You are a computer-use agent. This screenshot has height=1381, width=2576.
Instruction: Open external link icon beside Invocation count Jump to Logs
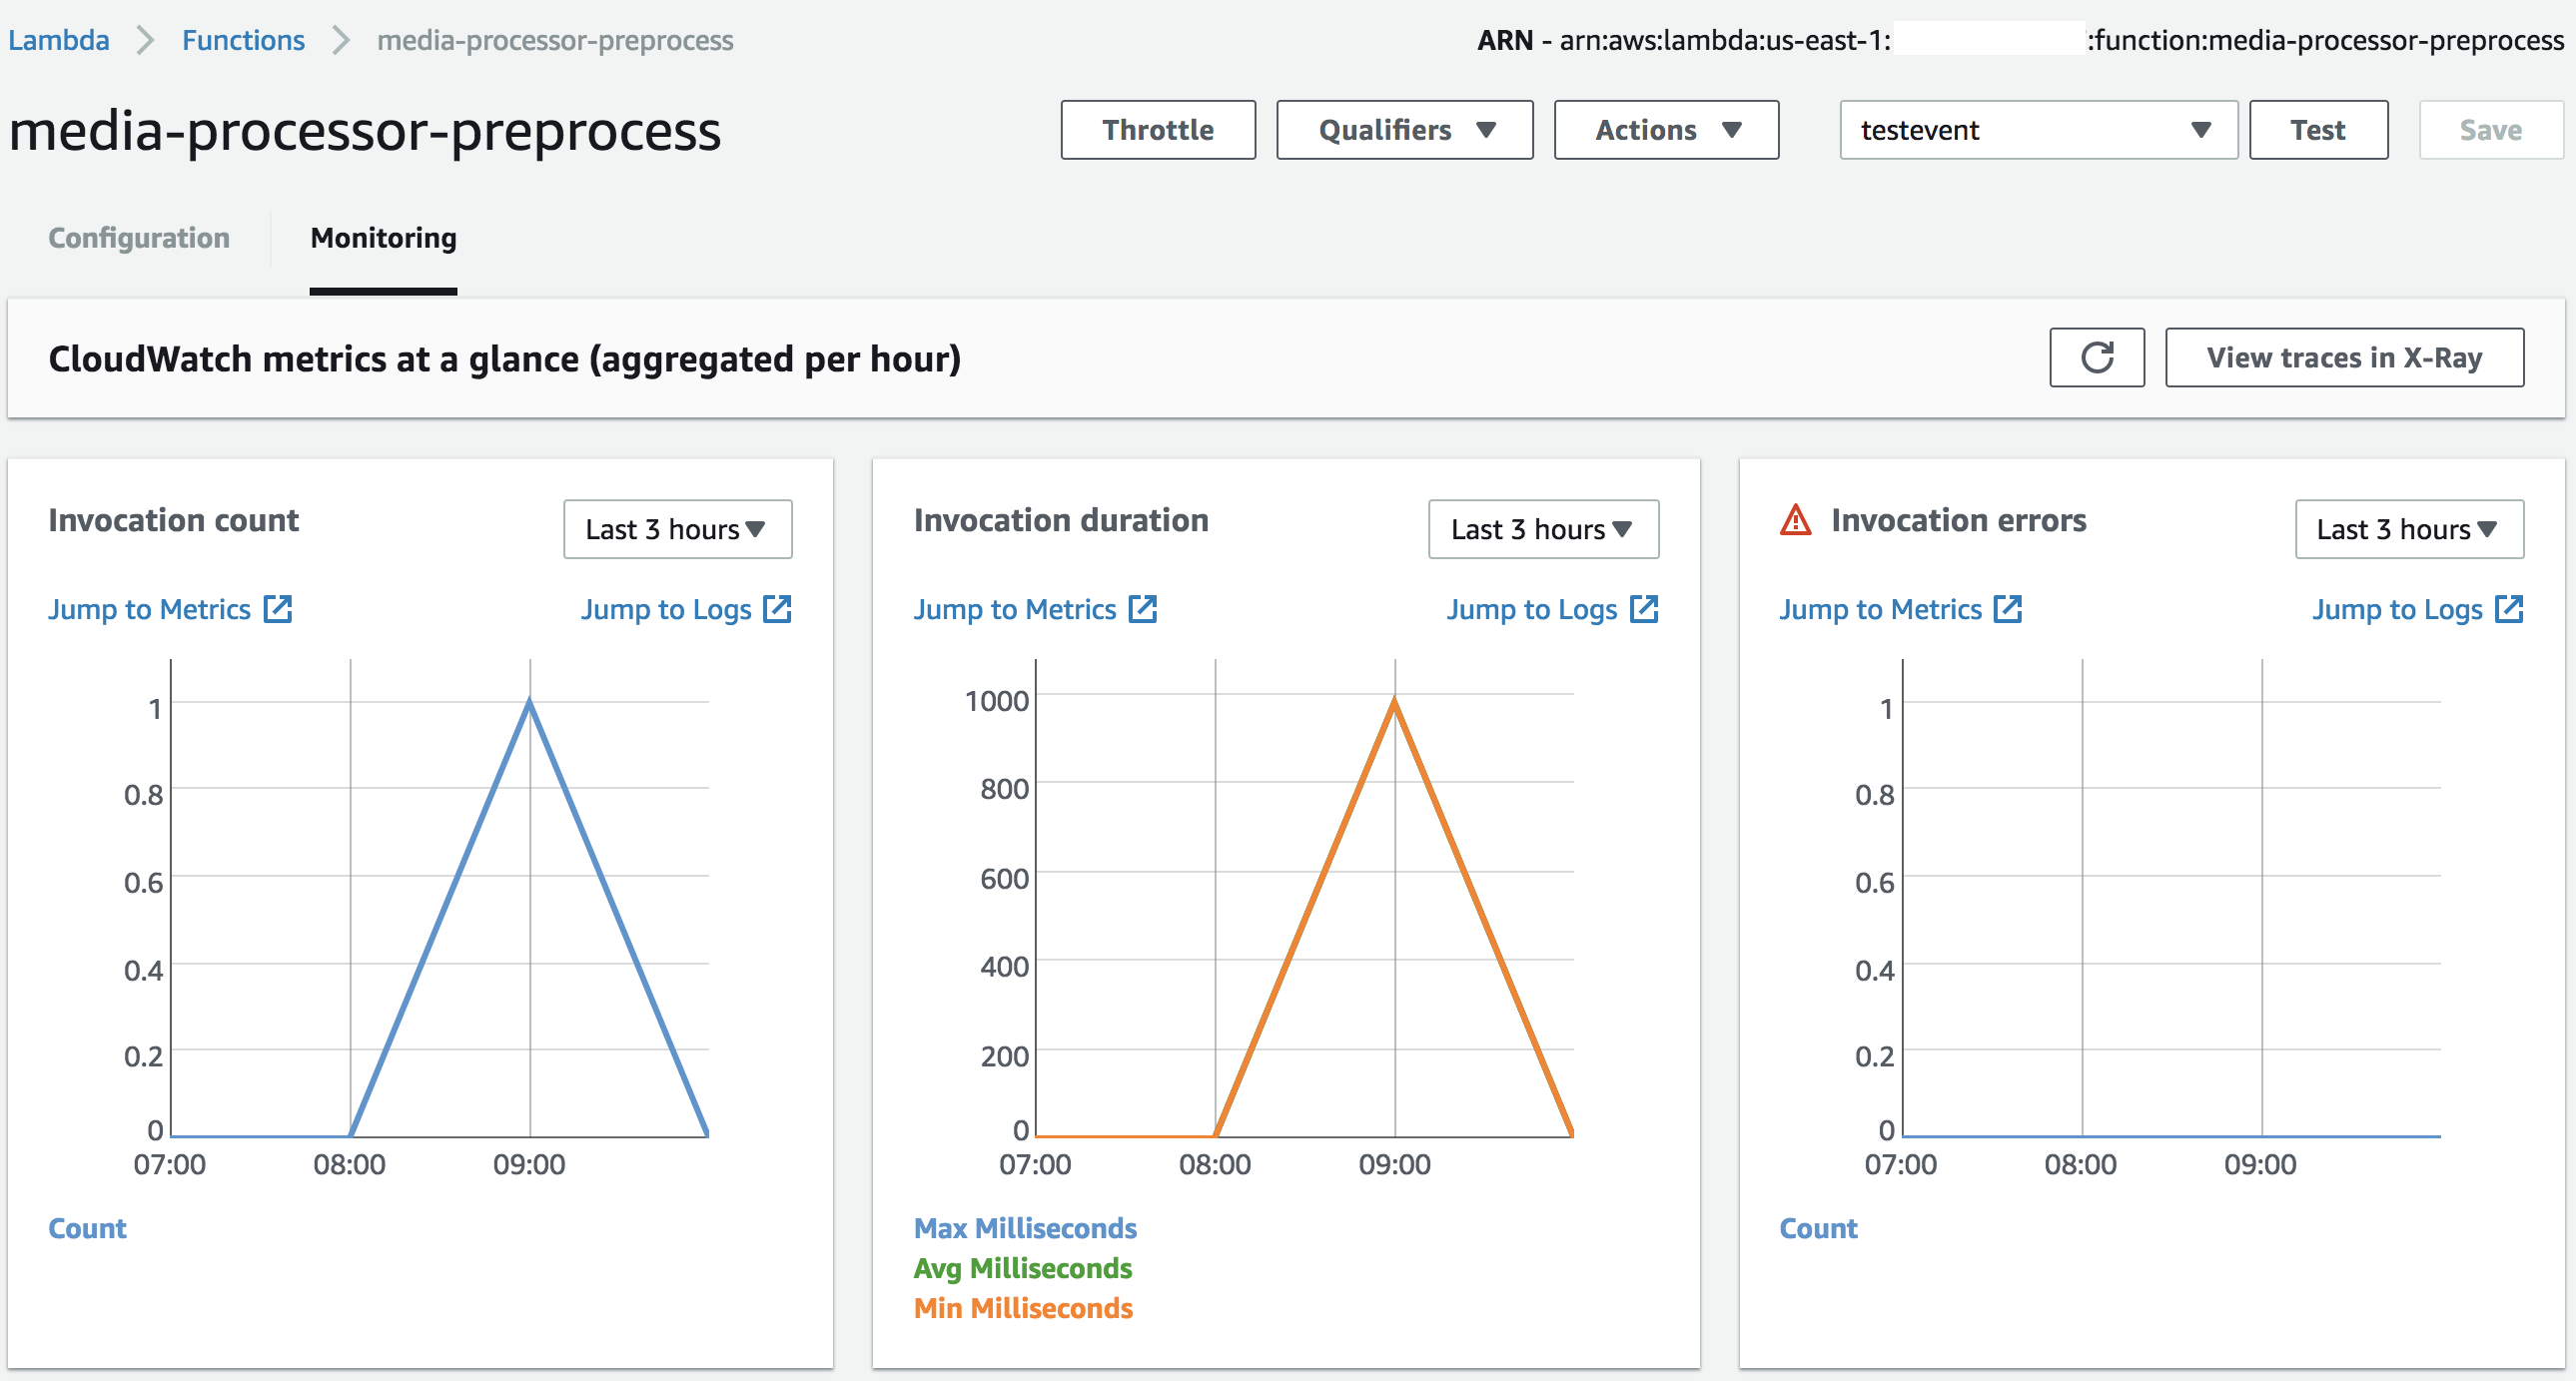coord(777,609)
